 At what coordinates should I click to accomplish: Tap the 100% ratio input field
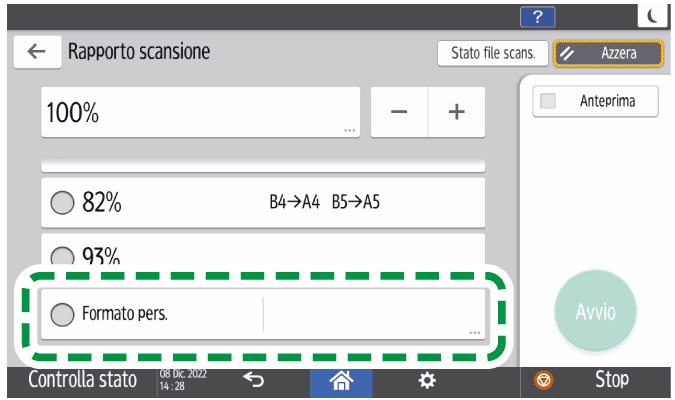[x=200, y=112]
